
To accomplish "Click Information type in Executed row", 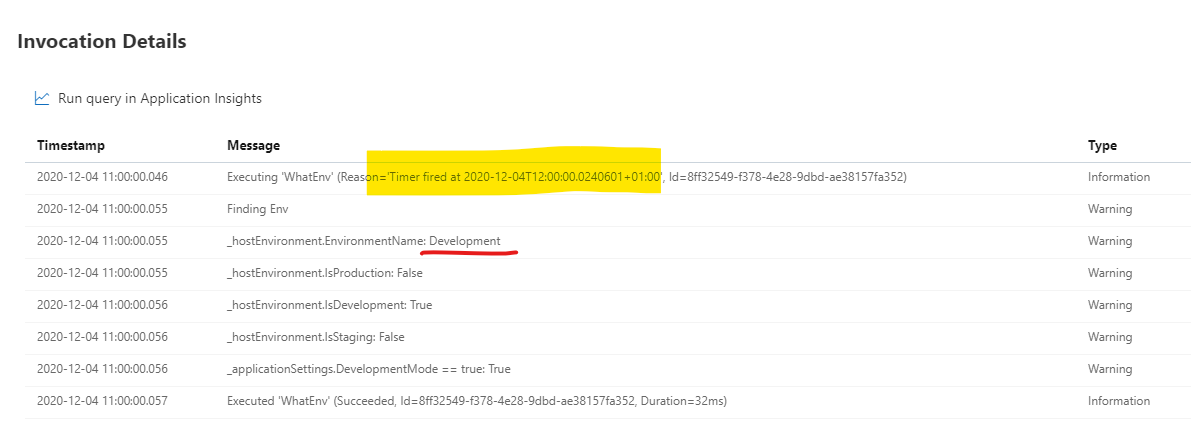I will (1119, 400).
